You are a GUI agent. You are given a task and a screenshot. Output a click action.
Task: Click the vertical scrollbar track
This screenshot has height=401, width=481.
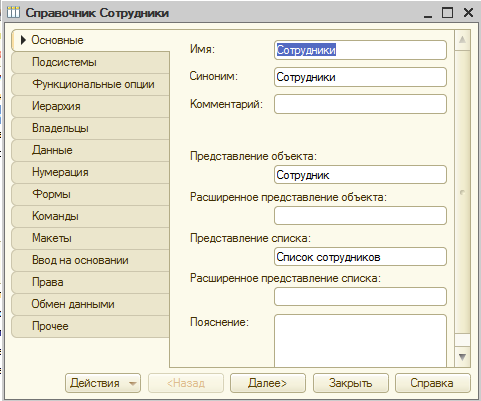tap(462, 192)
